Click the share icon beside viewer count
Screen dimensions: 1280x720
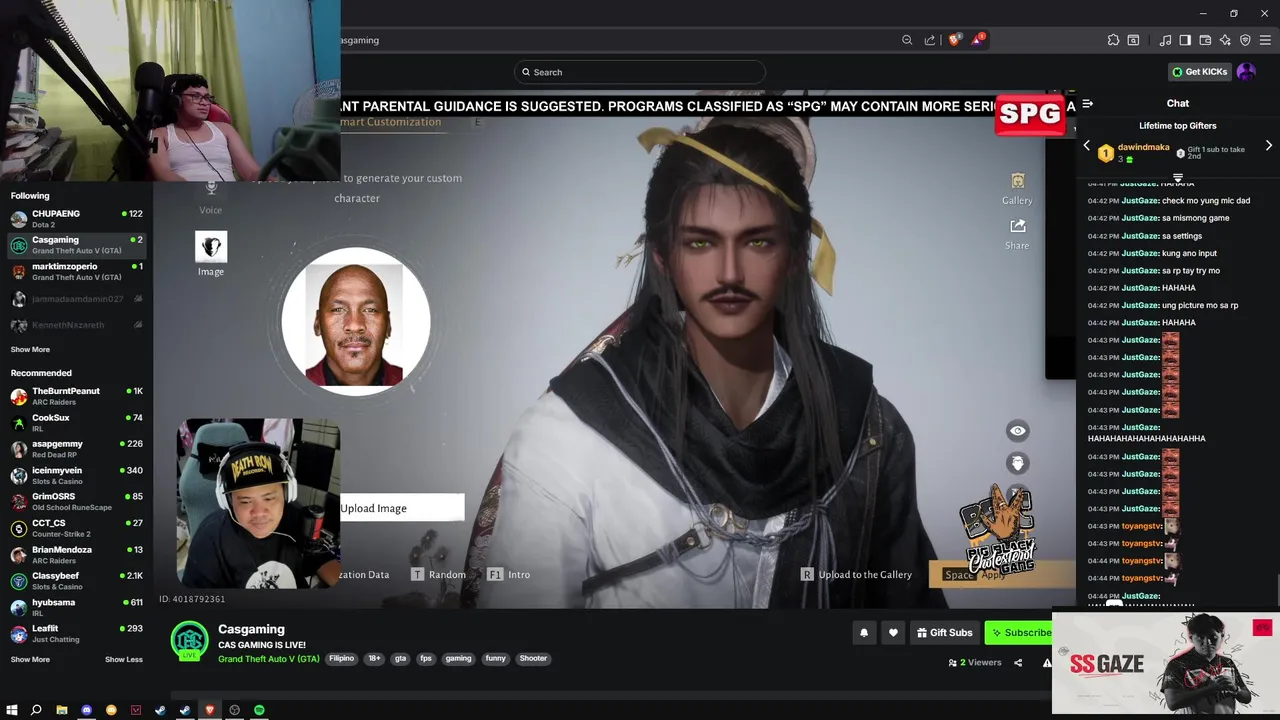click(1018, 662)
